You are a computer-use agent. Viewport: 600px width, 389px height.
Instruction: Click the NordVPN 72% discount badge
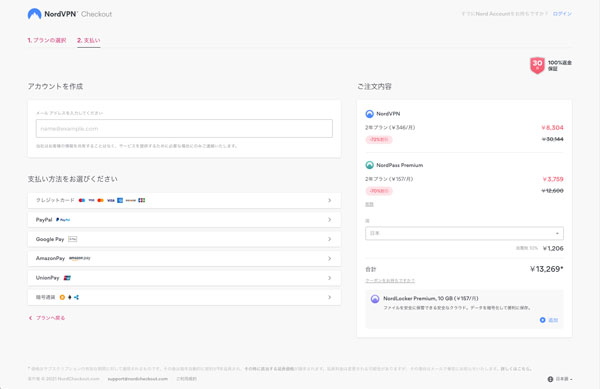tap(379, 140)
